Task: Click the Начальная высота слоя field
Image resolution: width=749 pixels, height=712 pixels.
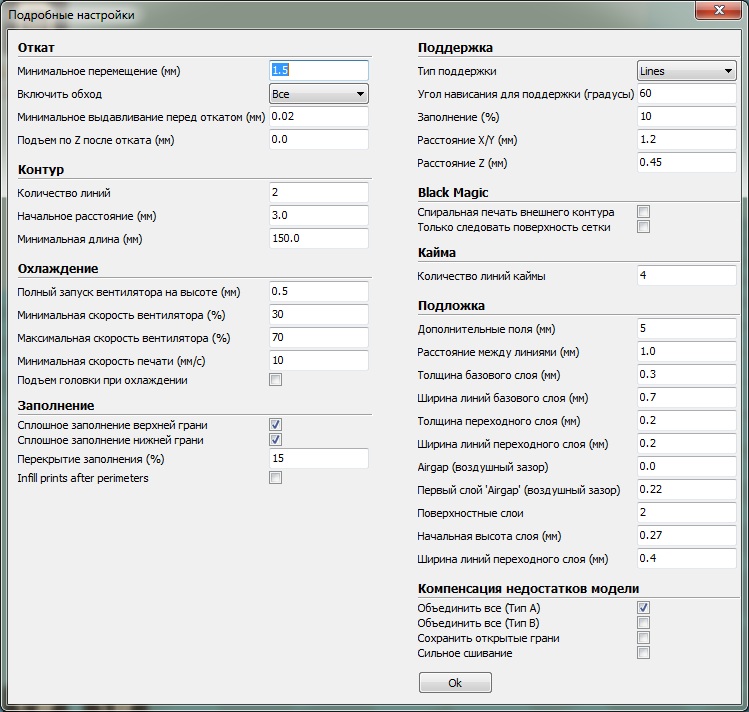Action: pos(686,535)
